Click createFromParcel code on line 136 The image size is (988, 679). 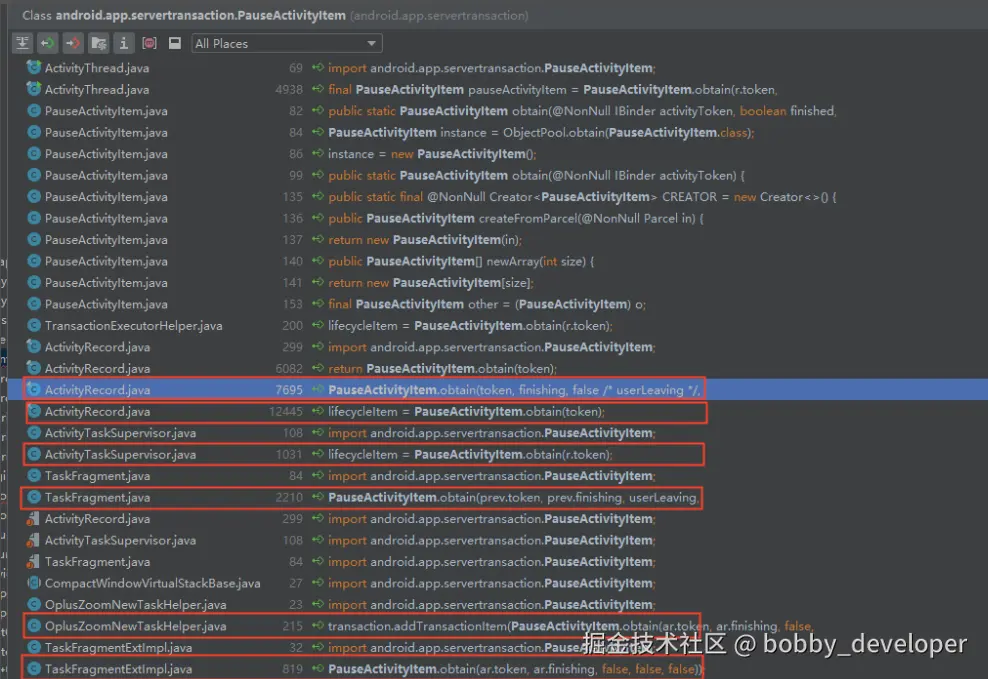[x=515, y=218]
